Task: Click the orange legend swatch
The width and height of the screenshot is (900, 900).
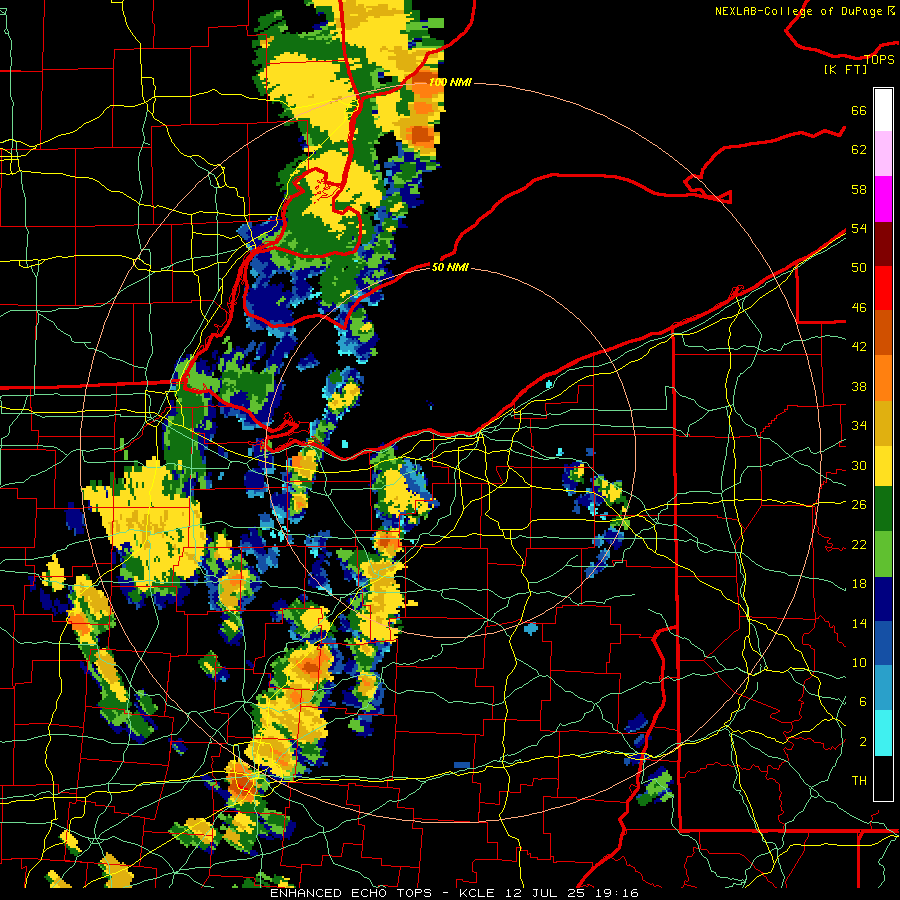Action: point(883,377)
